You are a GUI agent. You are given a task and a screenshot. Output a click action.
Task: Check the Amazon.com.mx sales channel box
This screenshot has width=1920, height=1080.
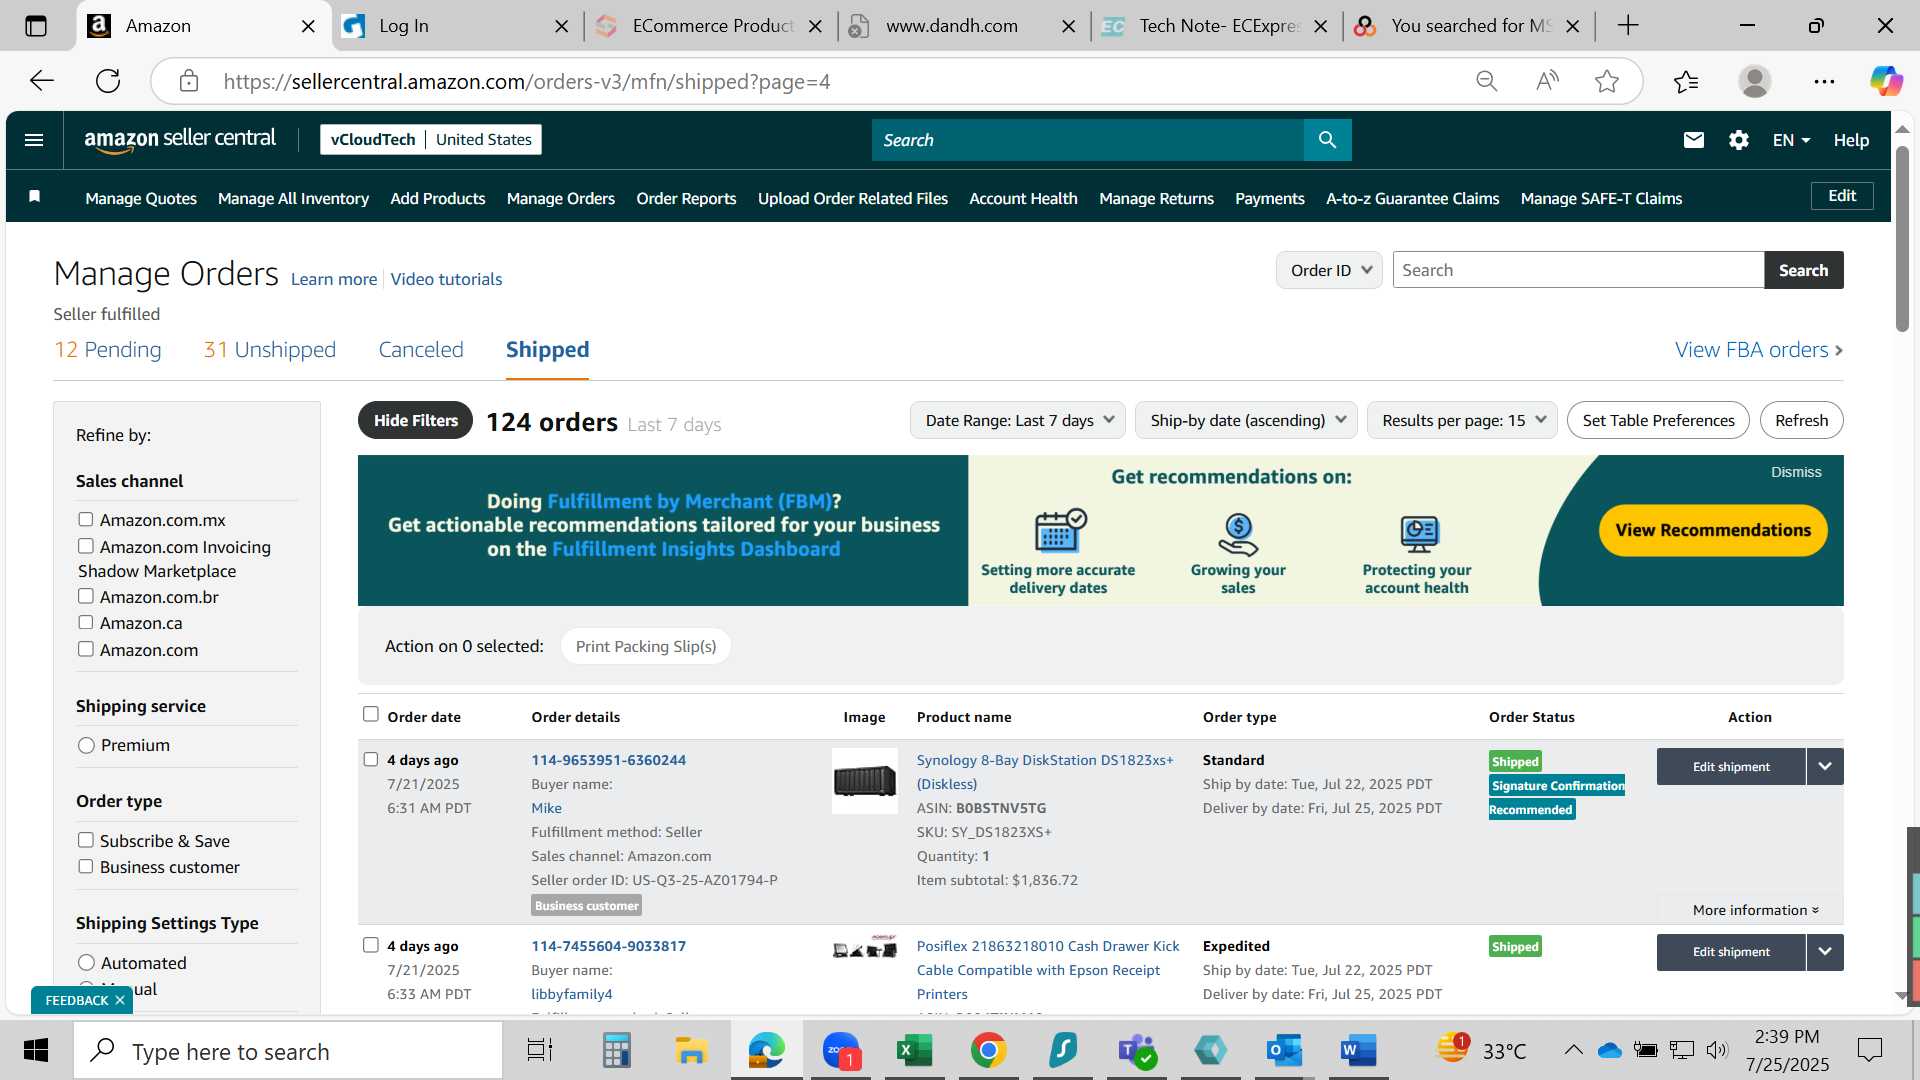click(x=86, y=520)
